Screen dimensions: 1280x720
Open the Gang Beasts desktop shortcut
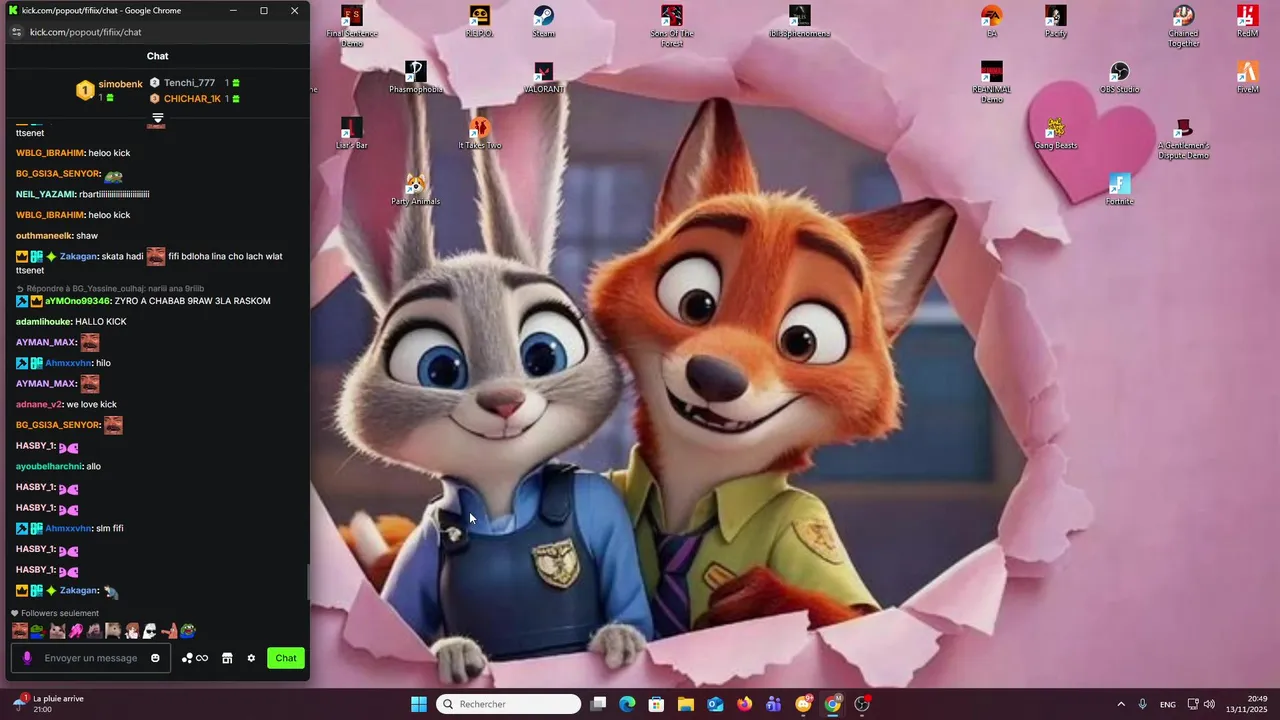[1055, 133]
